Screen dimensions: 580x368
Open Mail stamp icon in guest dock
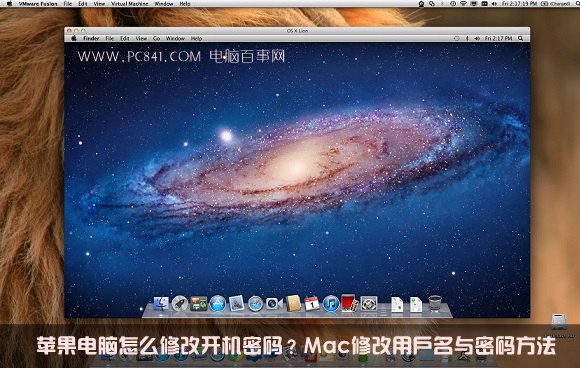pos(236,303)
